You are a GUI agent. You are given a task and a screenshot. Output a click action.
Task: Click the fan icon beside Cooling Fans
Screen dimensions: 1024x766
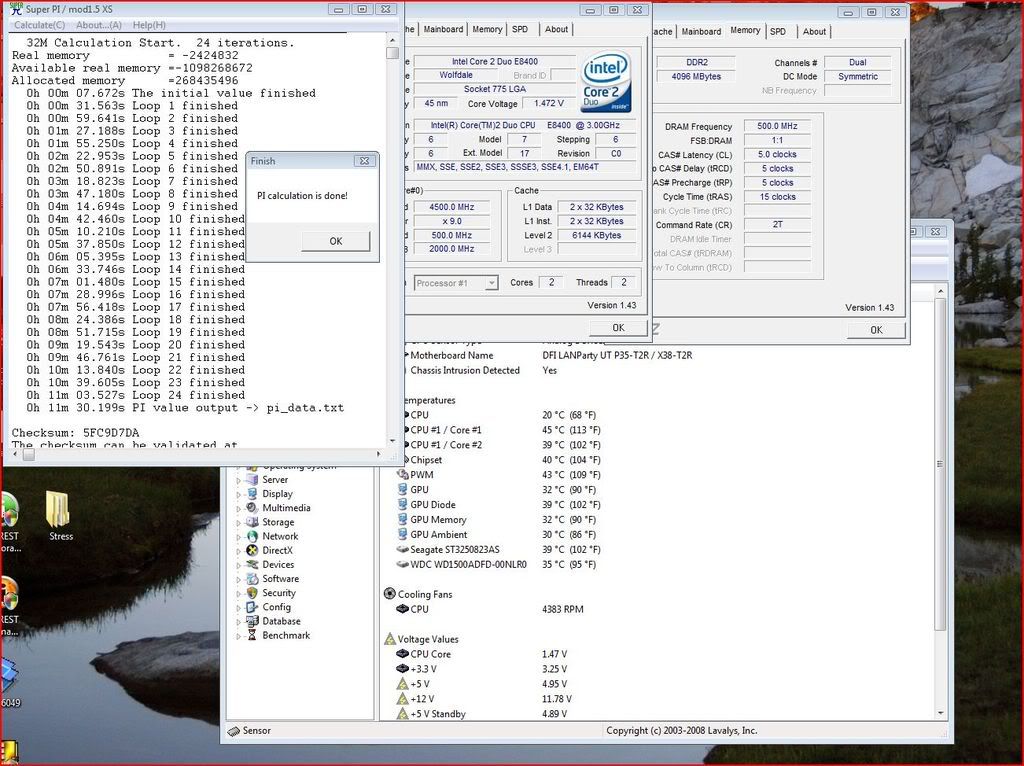390,594
